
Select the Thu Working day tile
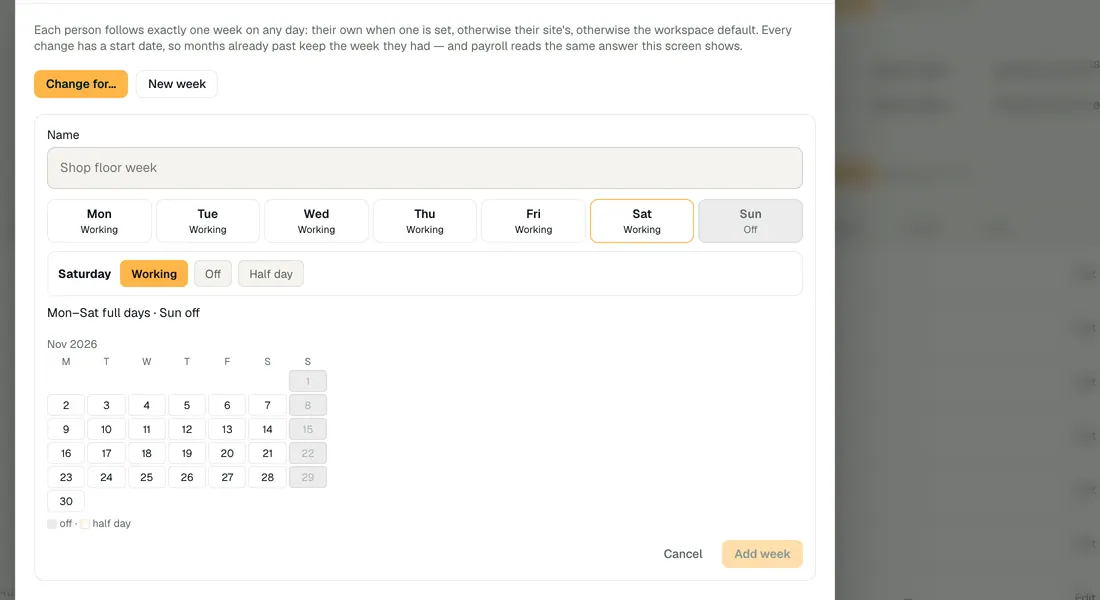pyautogui.click(x=424, y=221)
